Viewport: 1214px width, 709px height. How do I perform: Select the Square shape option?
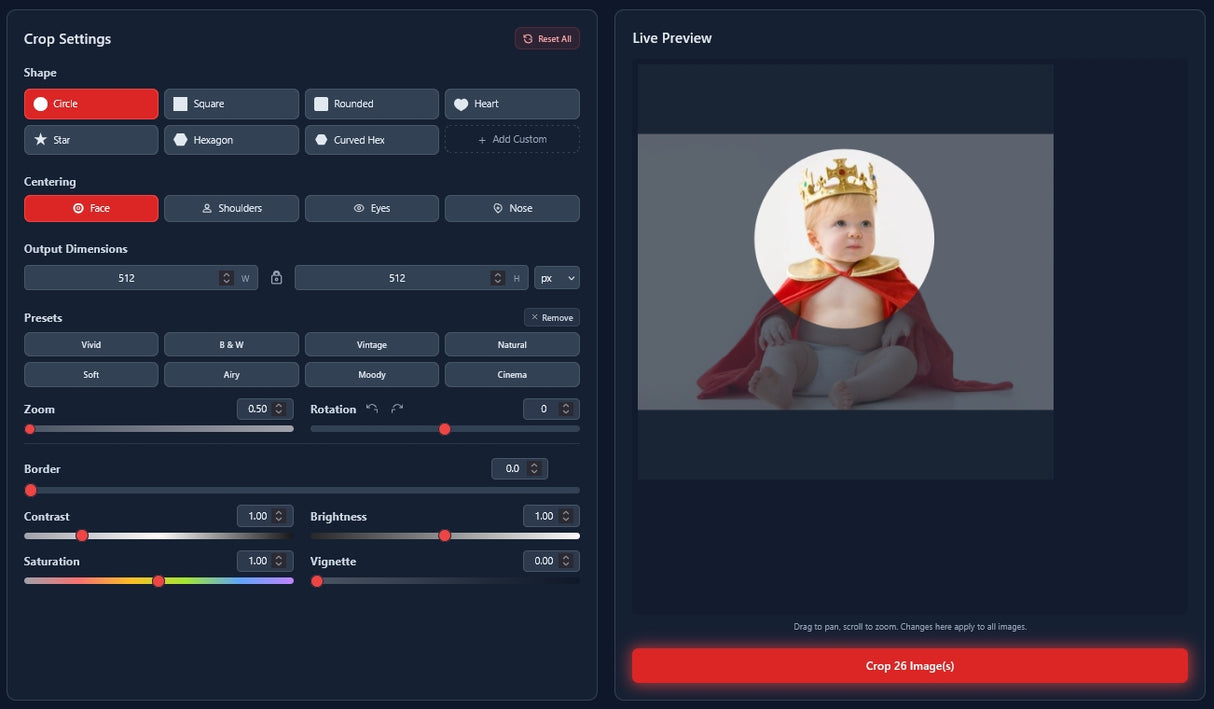231,104
